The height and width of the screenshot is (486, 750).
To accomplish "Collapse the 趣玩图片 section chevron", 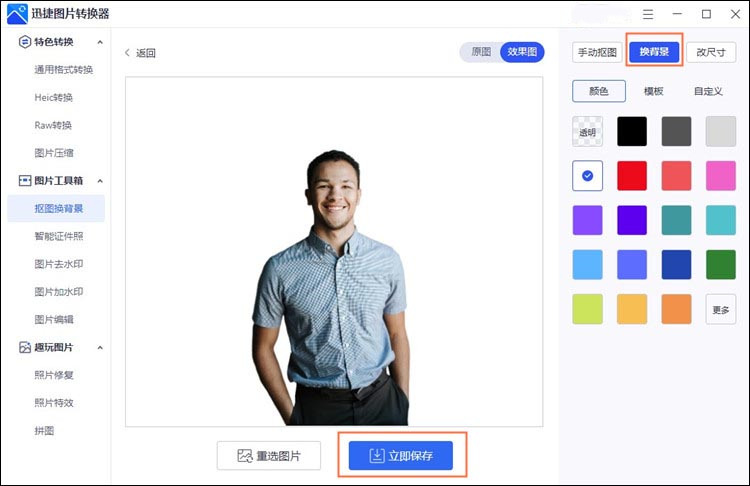I will (x=100, y=347).
